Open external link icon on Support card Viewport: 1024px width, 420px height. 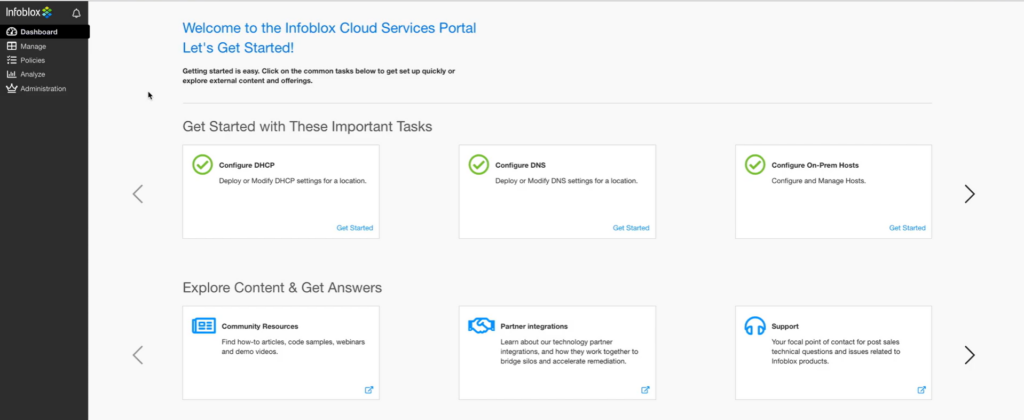(x=921, y=389)
